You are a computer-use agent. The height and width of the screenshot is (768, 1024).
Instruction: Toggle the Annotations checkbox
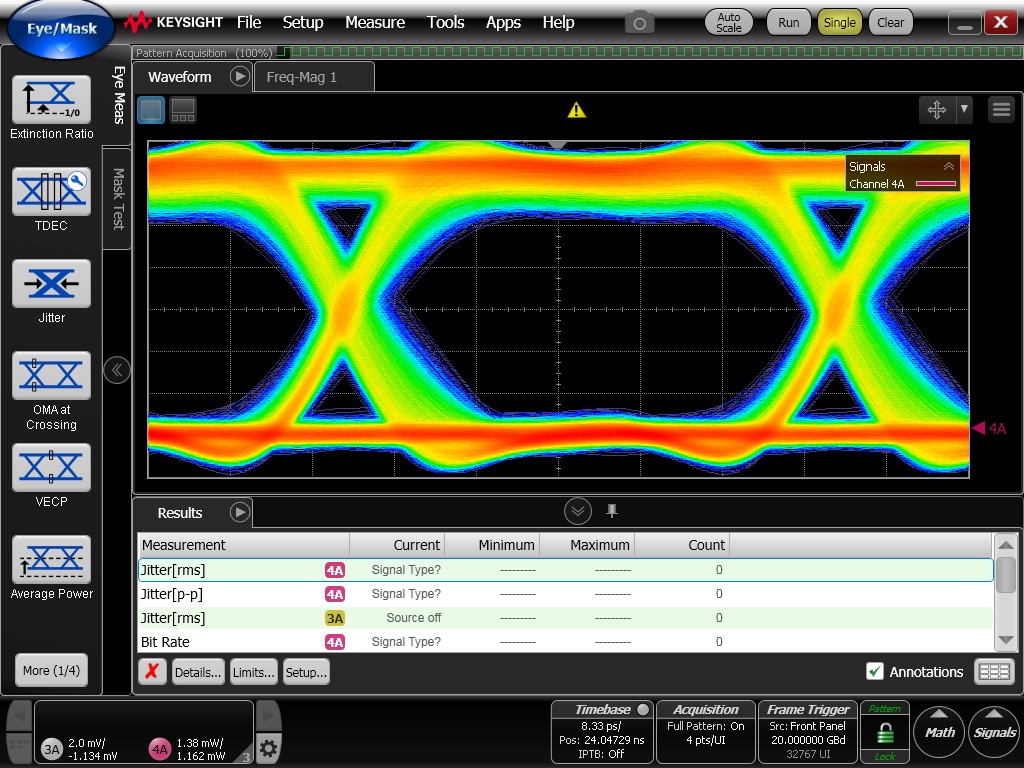pyautogui.click(x=875, y=672)
